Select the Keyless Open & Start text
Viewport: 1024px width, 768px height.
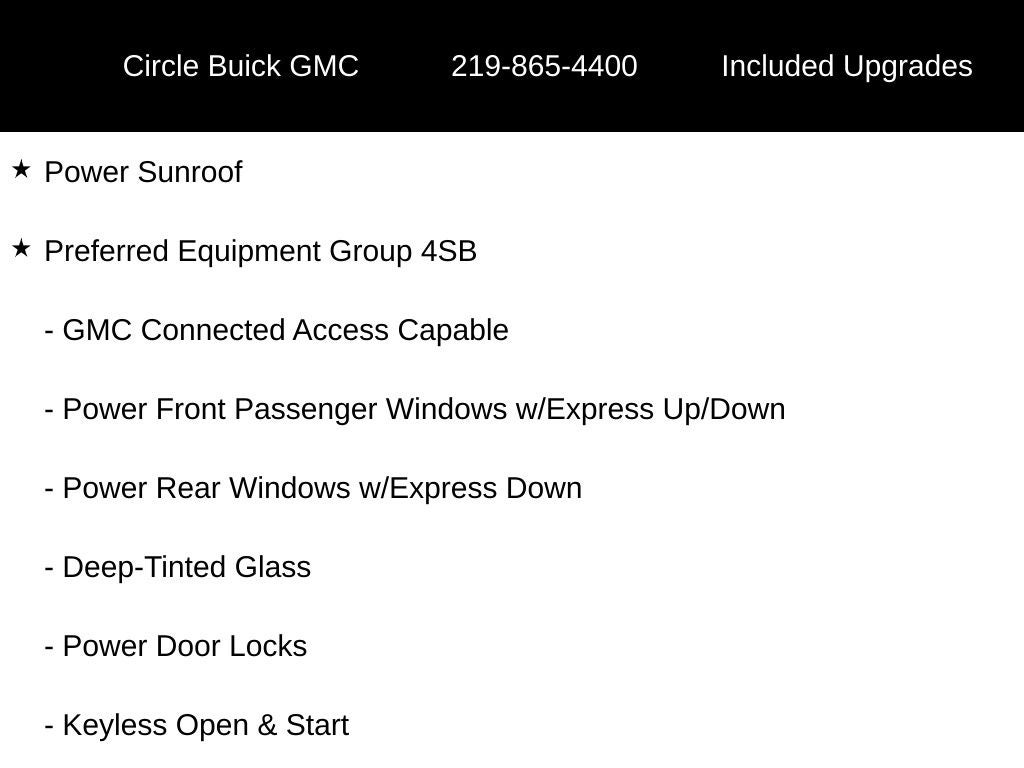(x=205, y=725)
